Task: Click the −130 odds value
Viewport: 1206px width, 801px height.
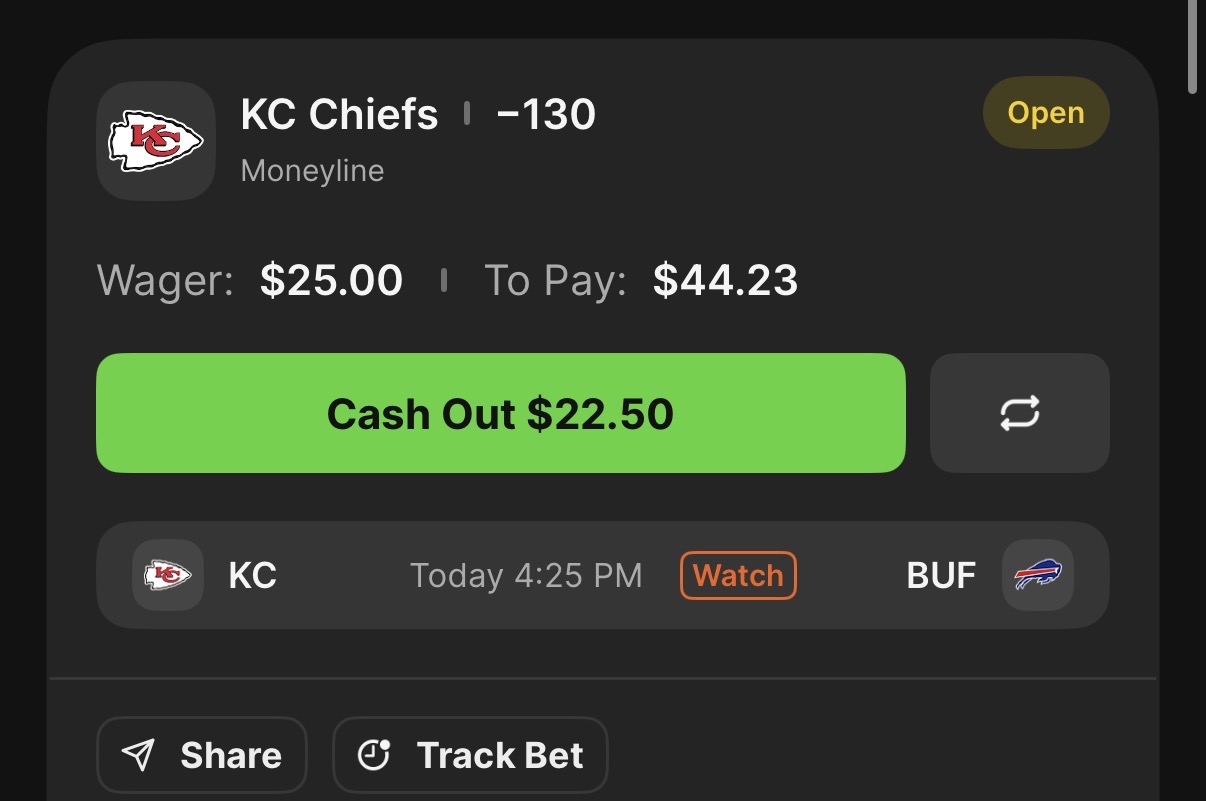Action: [546, 115]
